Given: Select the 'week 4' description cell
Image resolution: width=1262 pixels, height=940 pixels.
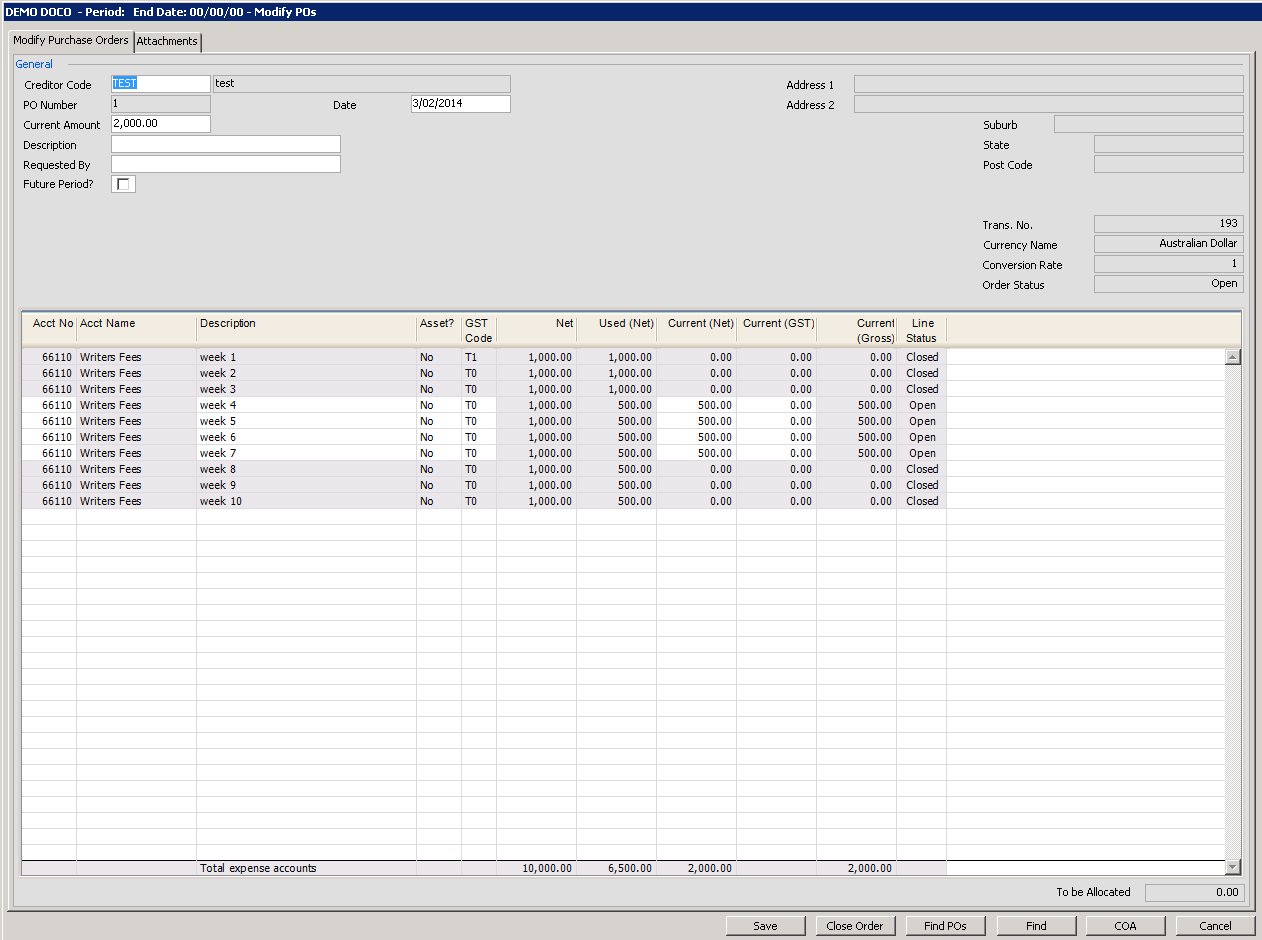Looking at the screenshot, I should coord(307,405).
